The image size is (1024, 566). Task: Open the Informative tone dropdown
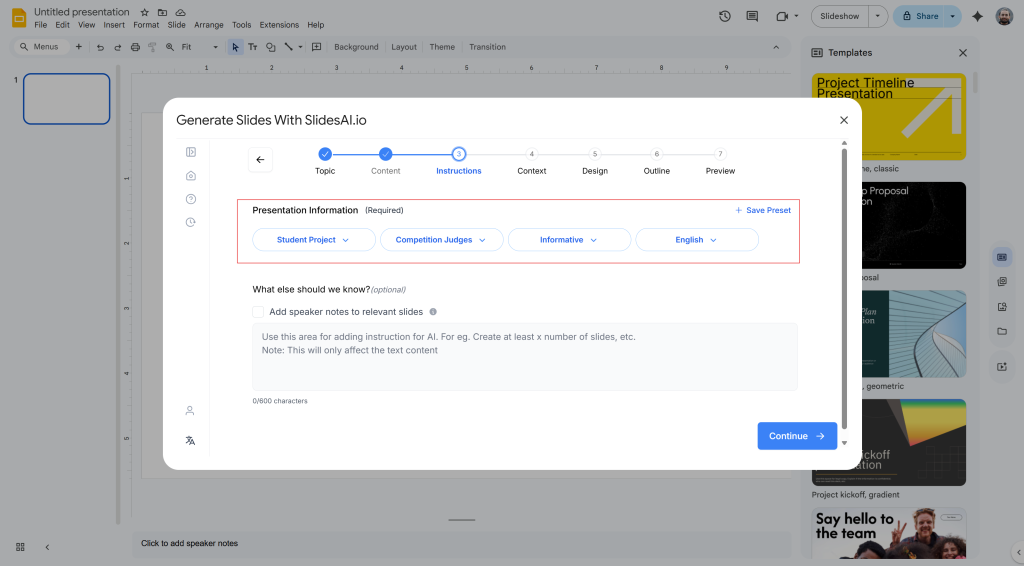point(569,240)
